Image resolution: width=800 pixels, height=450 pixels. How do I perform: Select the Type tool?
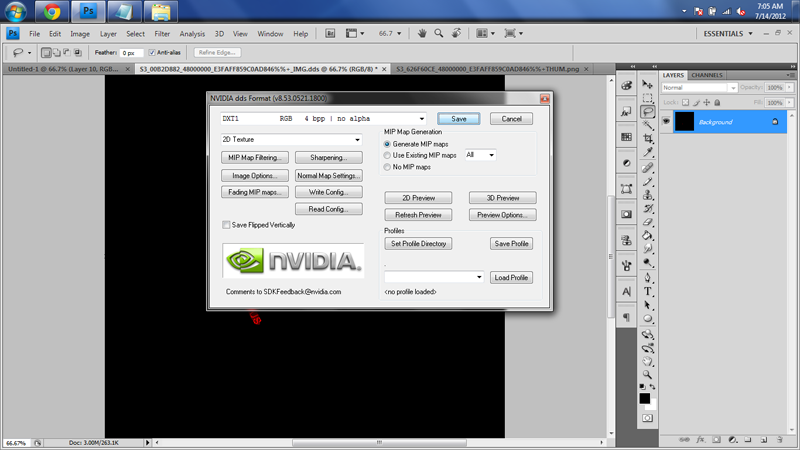[x=647, y=291]
